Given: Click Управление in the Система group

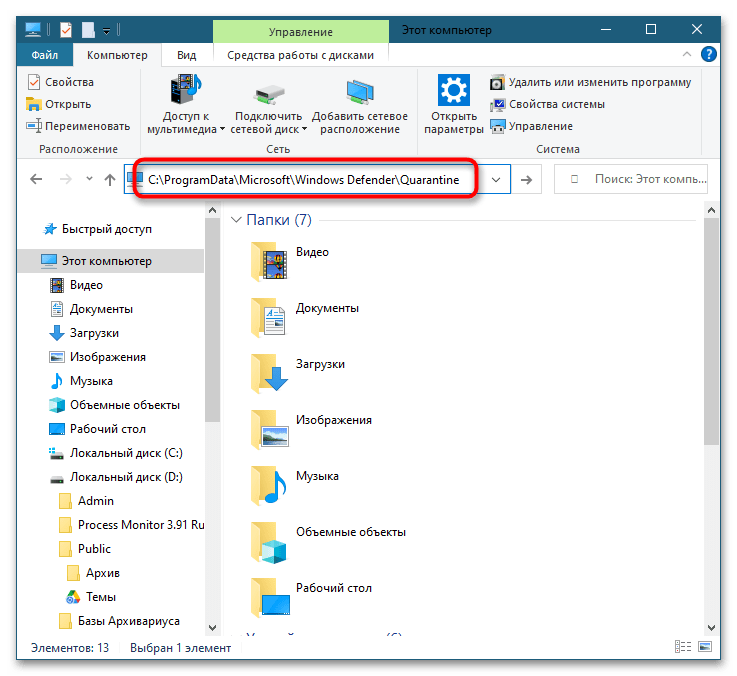Looking at the screenshot, I should click(x=531, y=126).
